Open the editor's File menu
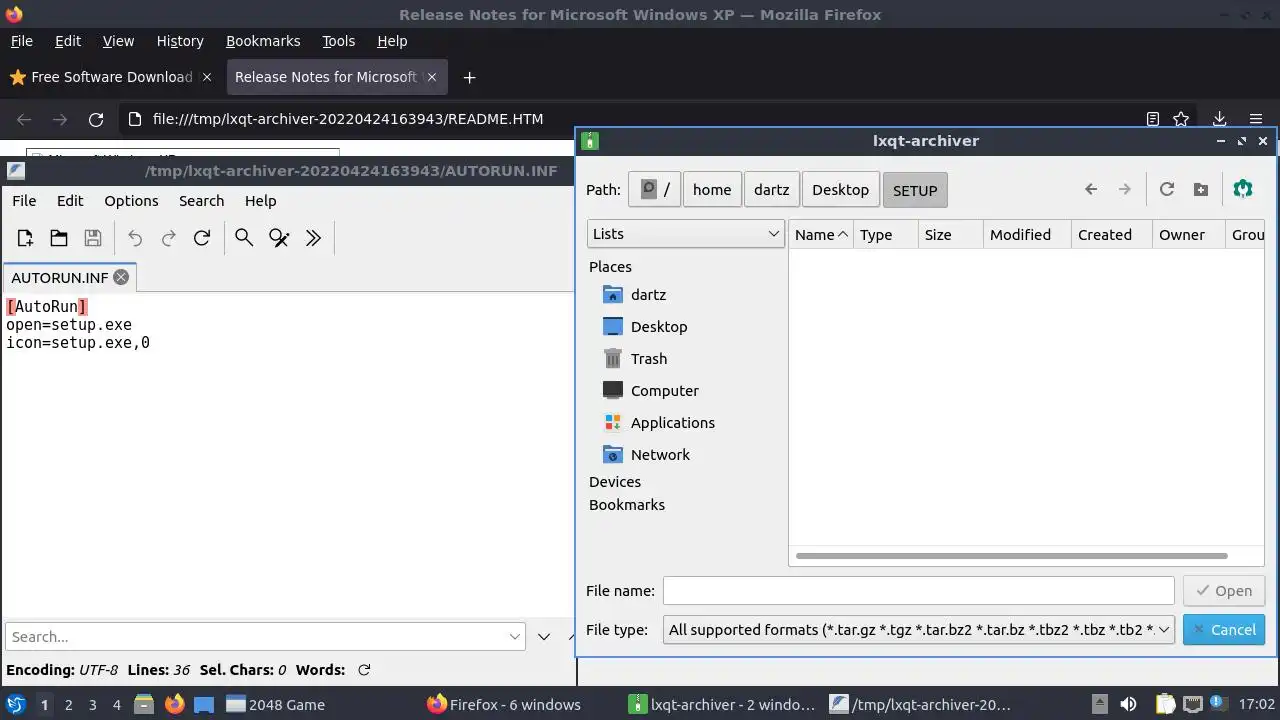 (x=24, y=201)
